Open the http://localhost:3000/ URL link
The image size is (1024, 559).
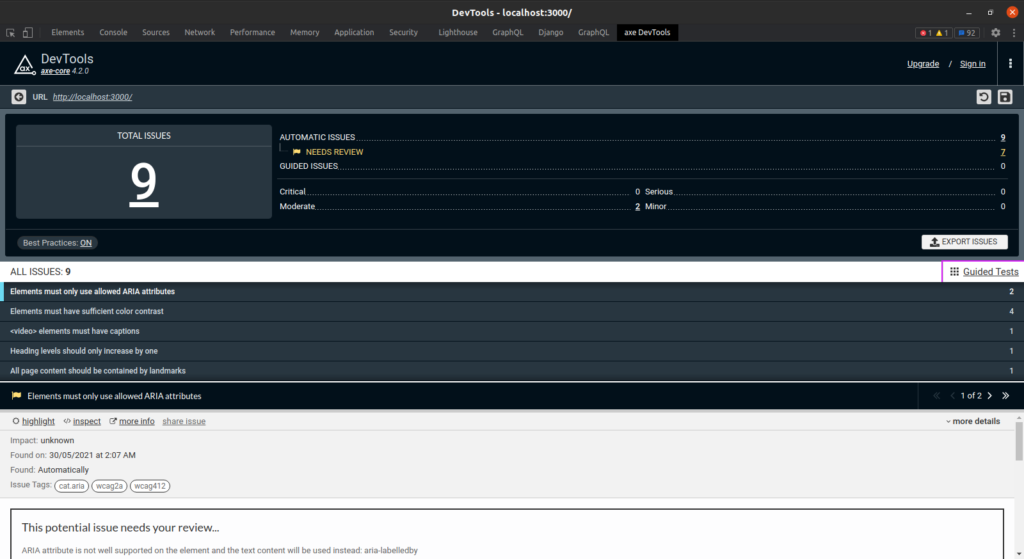coord(92,97)
